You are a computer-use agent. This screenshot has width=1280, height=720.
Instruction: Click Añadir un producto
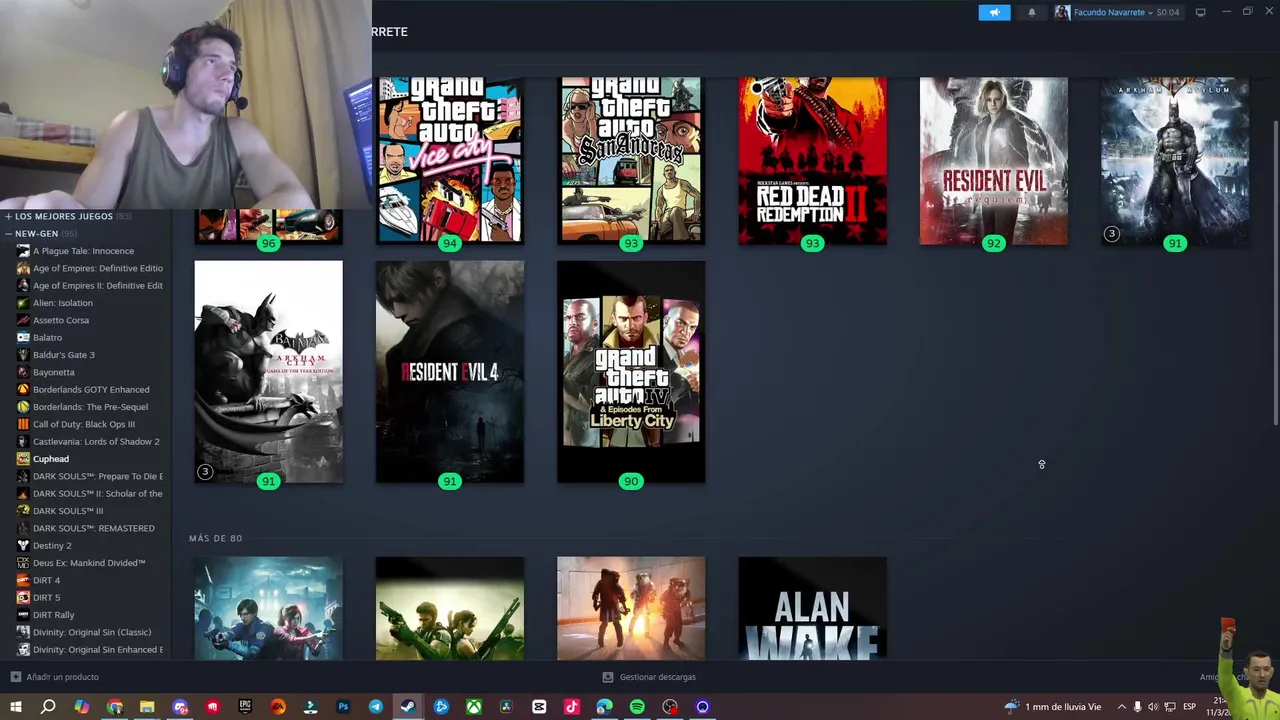[x=62, y=677]
